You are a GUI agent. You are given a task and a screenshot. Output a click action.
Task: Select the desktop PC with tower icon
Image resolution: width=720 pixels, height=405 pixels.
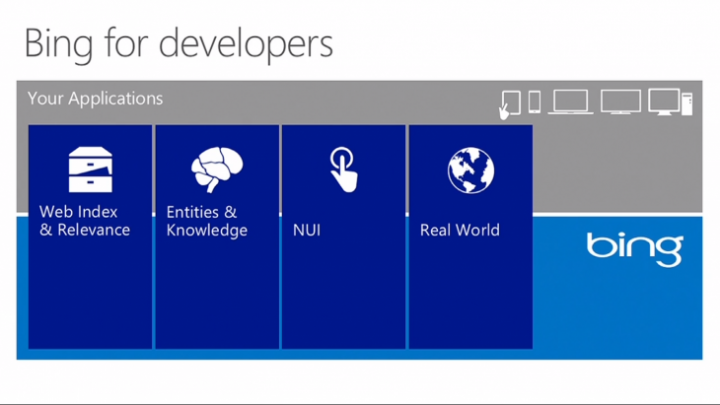tap(670, 101)
